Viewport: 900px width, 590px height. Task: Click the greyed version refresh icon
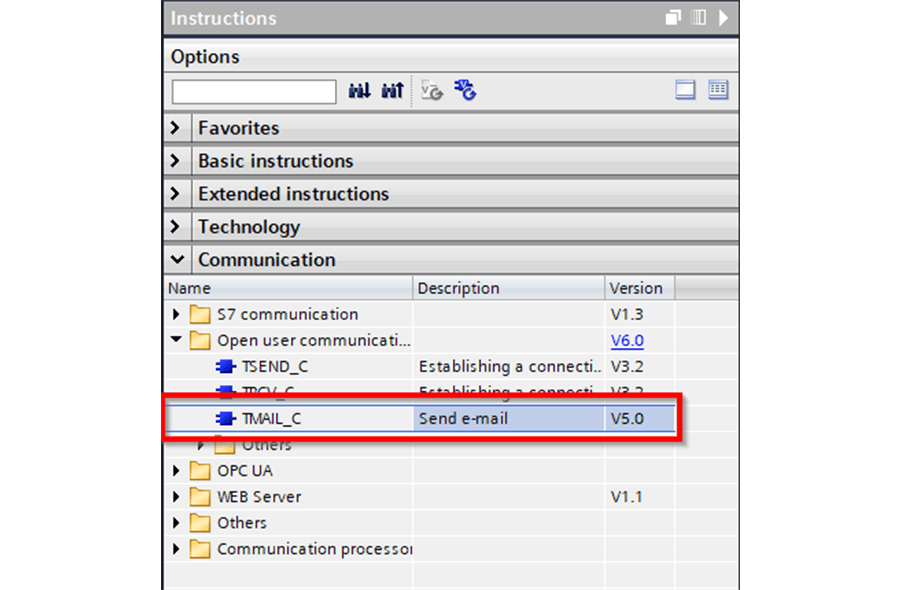coord(432,91)
